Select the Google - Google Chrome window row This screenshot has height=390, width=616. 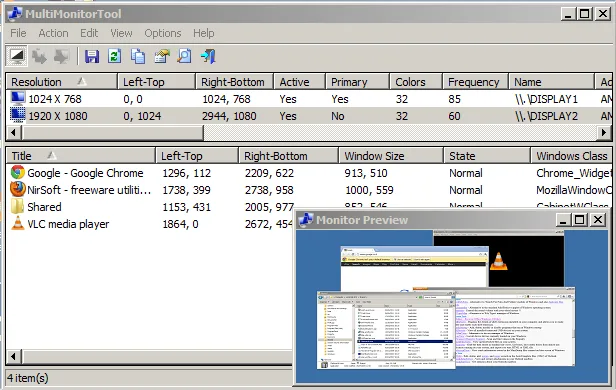click(x=309, y=173)
